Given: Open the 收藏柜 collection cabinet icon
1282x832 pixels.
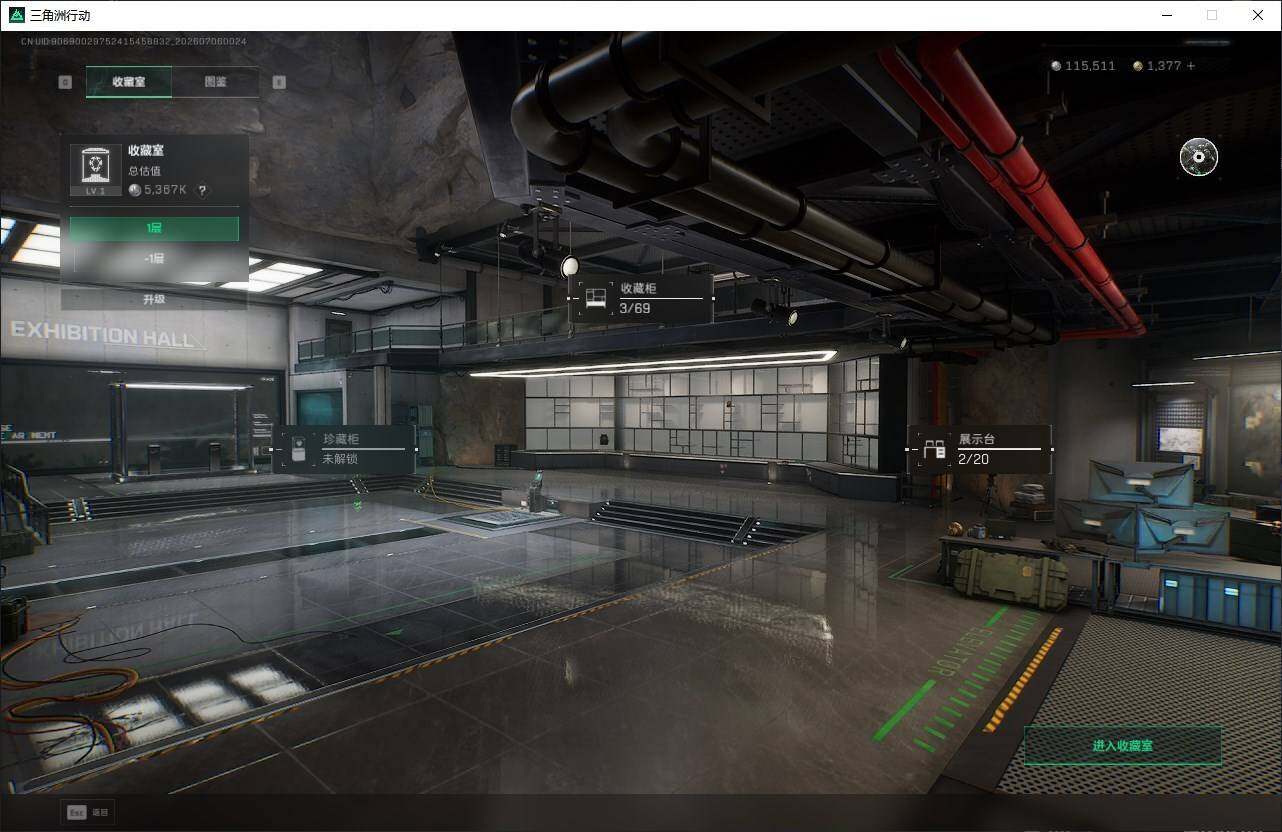Looking at the screenshot, I should pos(596,298).
